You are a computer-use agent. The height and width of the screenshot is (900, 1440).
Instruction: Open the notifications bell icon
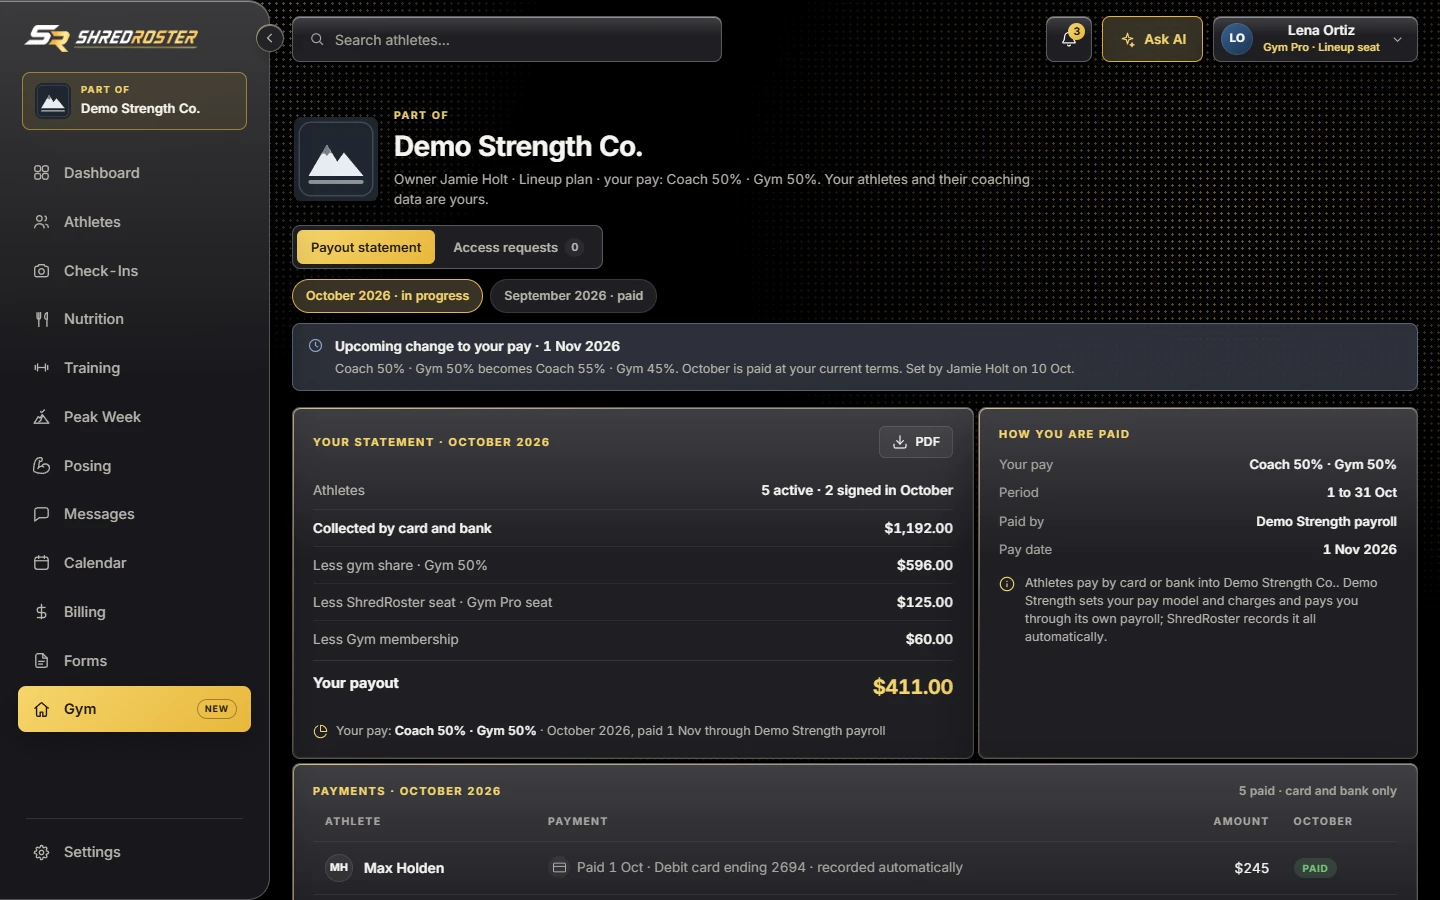[1068, 39]
